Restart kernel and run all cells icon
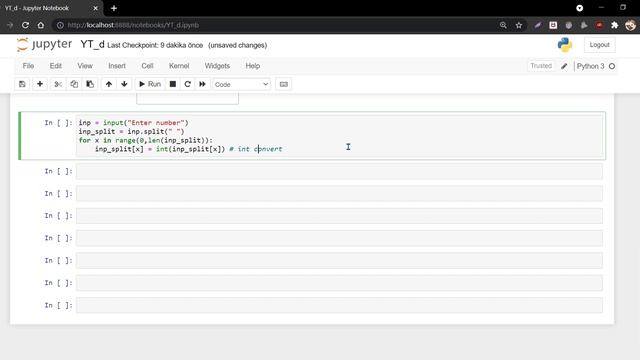 pos(202,84)
